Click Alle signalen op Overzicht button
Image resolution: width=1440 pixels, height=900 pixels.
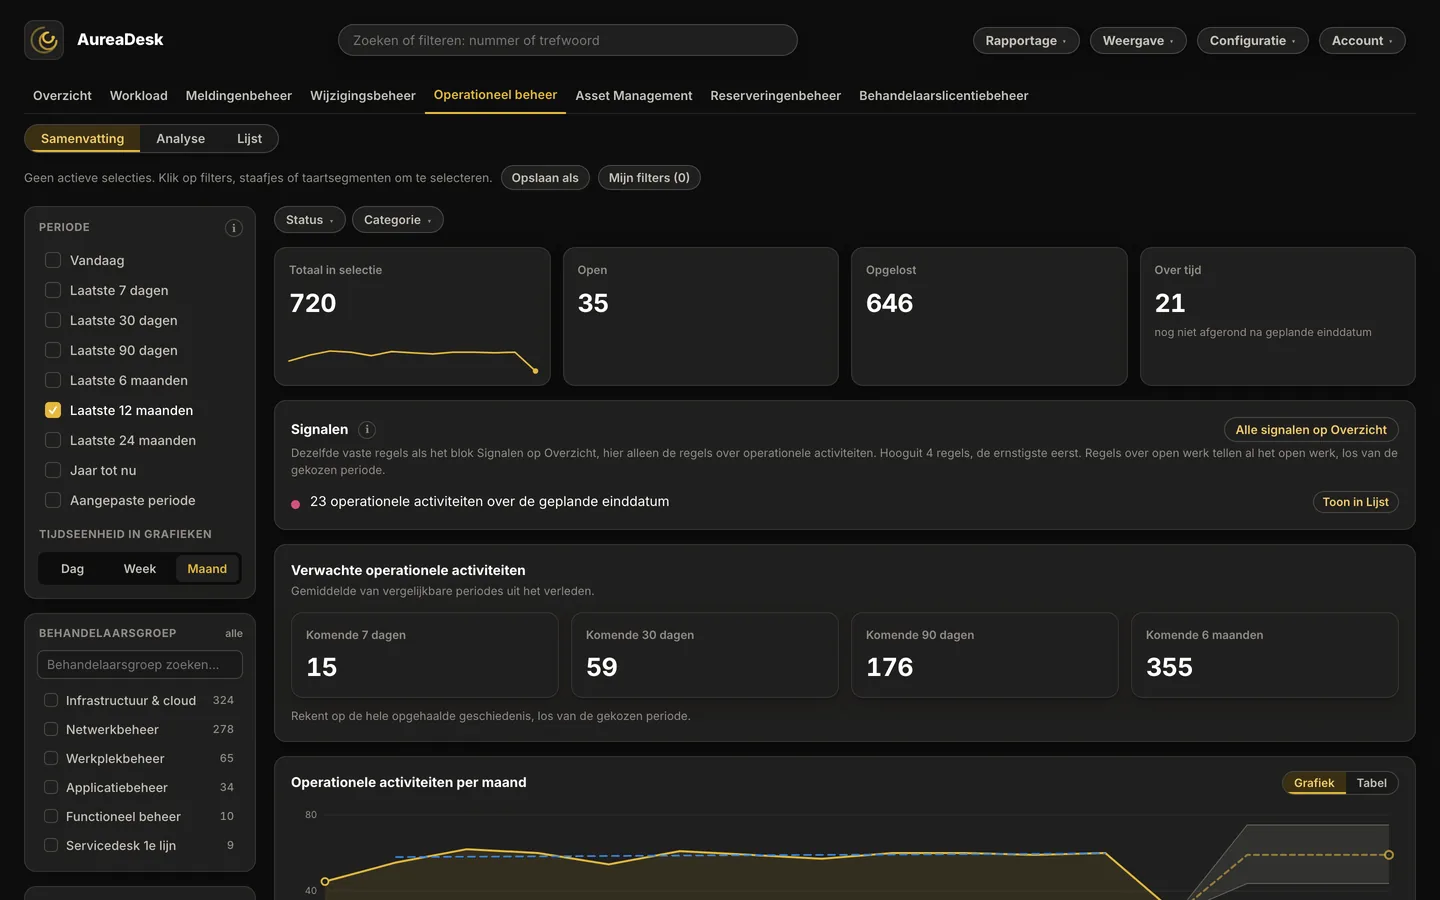point(1311,430)
